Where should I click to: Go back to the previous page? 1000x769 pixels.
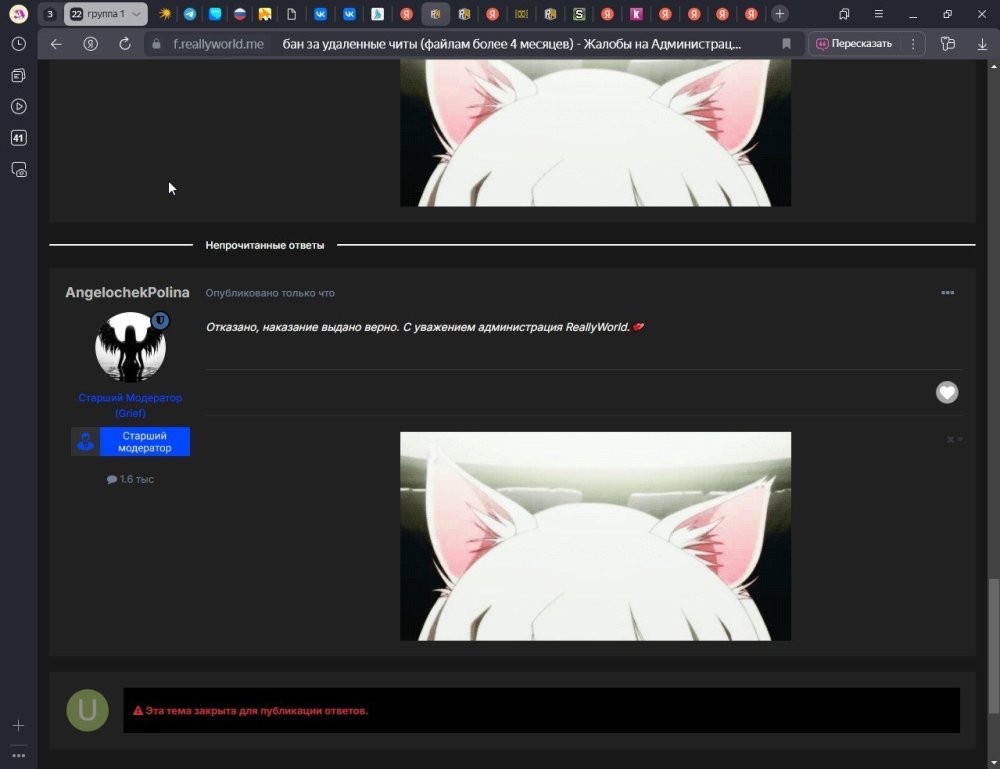tap(56, 44)
